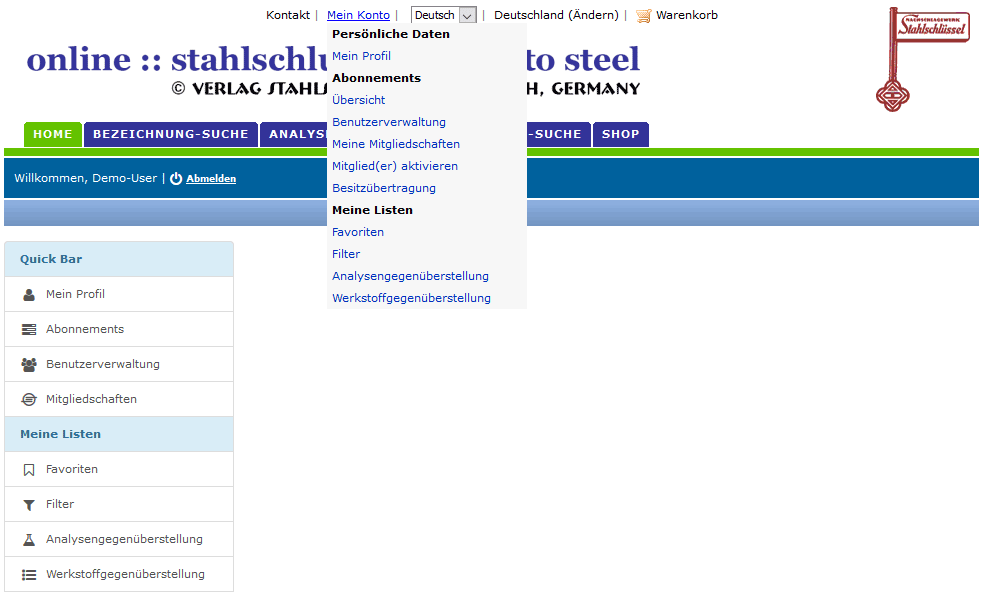Select the HOME tab
The width and height of the screenshot is (982, 592).
(x=53, y=134)
